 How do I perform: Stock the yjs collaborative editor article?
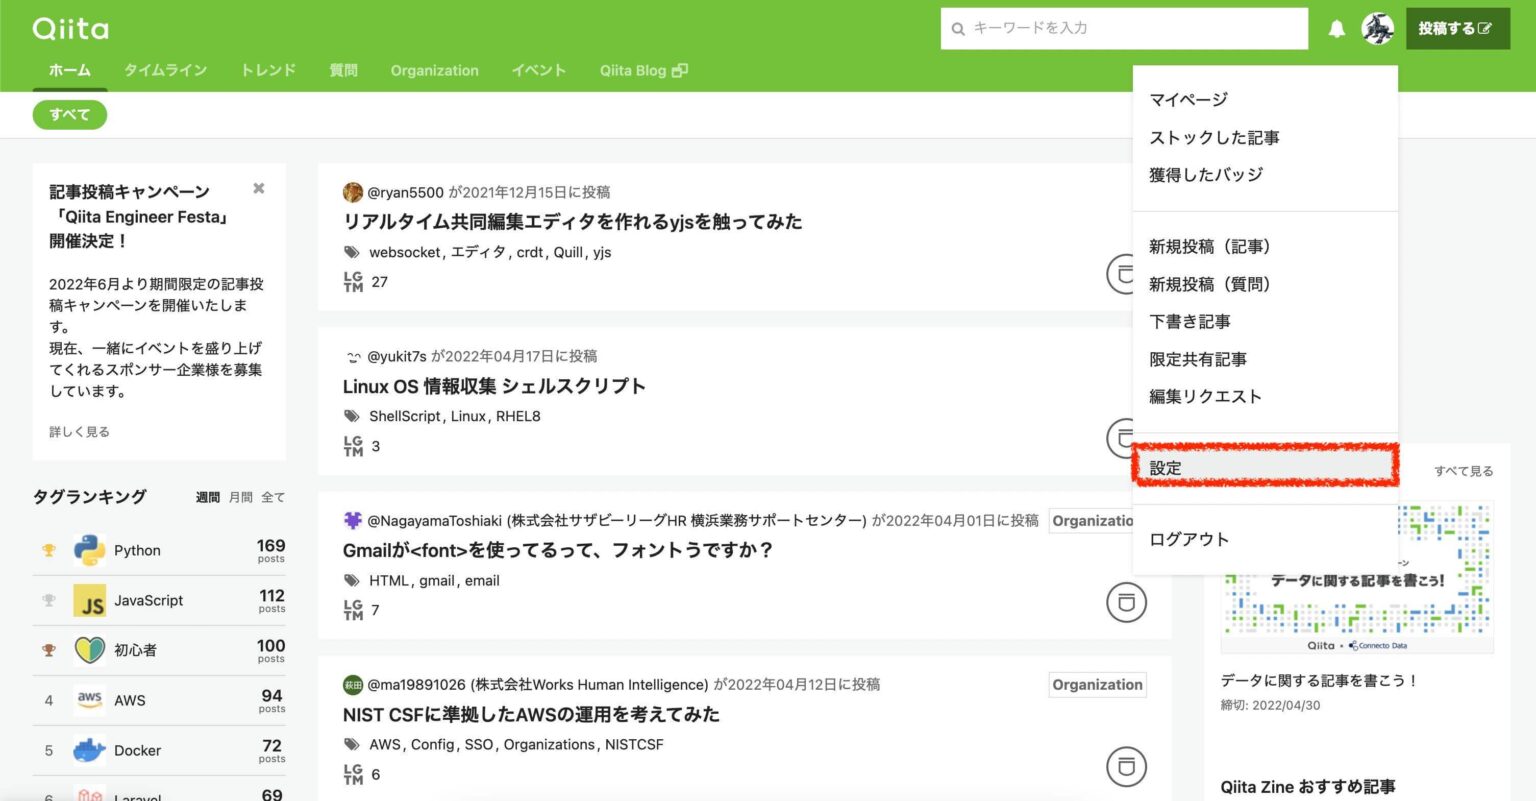coord(1126,274)
